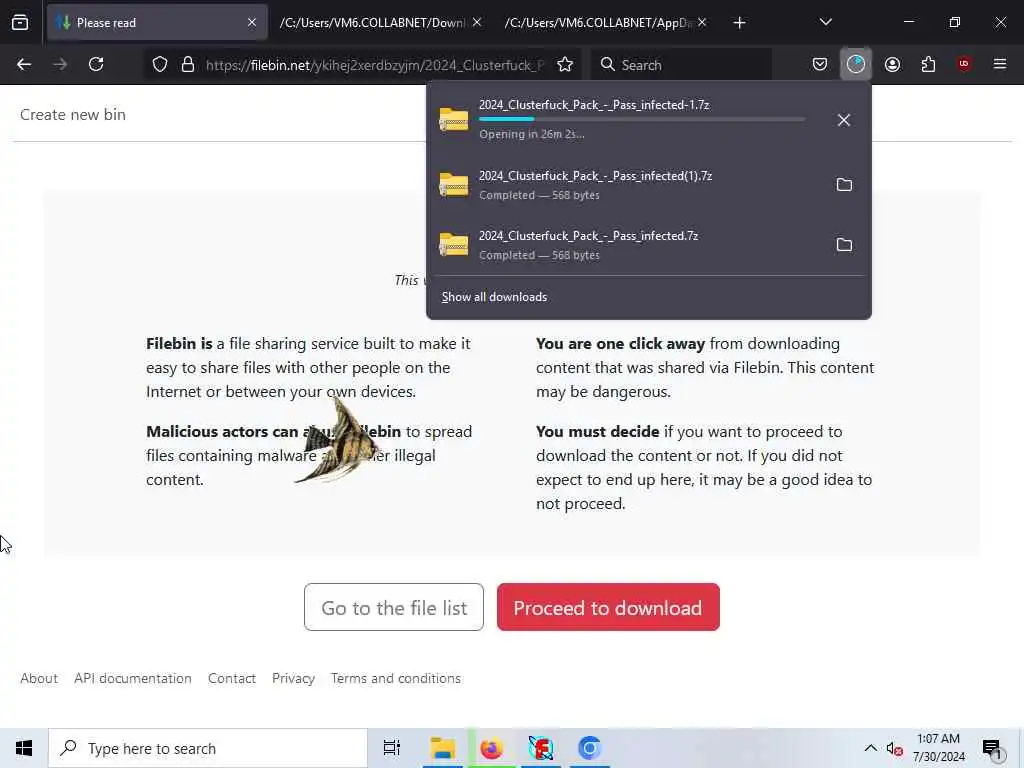The width and height of the screenshot is (1024, 768).
Task: Click the blue circular taskbar app icon
Action: (589, 748)
